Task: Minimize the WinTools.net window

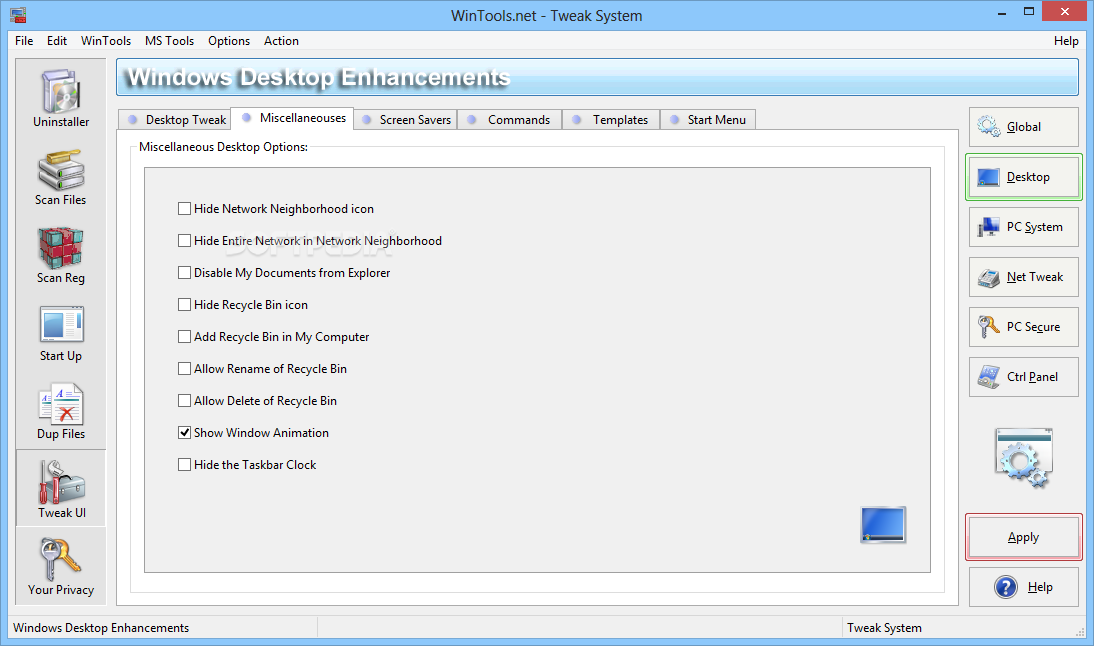Action: pos(1002,12)
